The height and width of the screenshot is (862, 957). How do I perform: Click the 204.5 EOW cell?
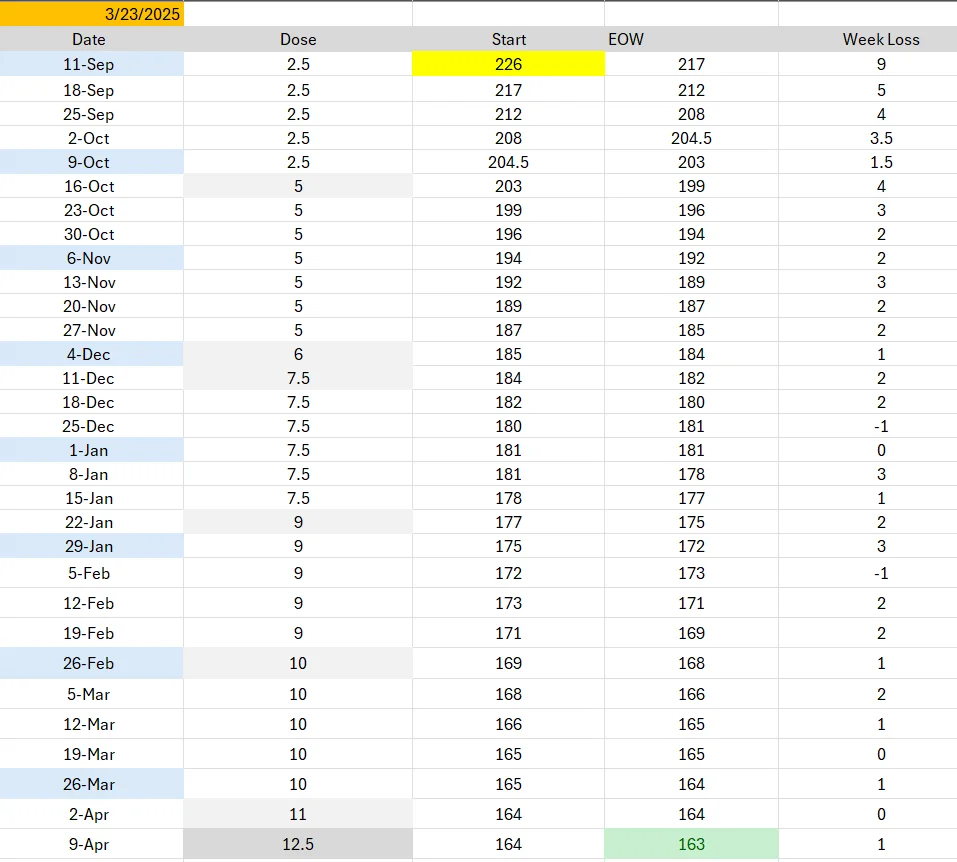tap(692, 138)
